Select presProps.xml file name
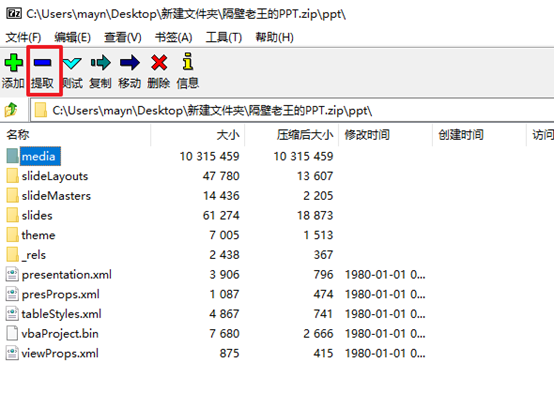 [60, 294]
